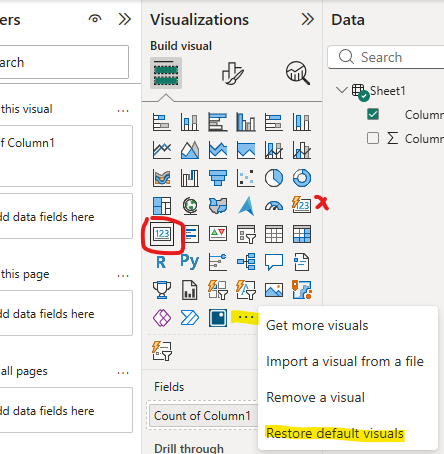The height and width of the screenshot is (454, 444).
Task: Select the smart narrative visual
Action: point(302,262)
